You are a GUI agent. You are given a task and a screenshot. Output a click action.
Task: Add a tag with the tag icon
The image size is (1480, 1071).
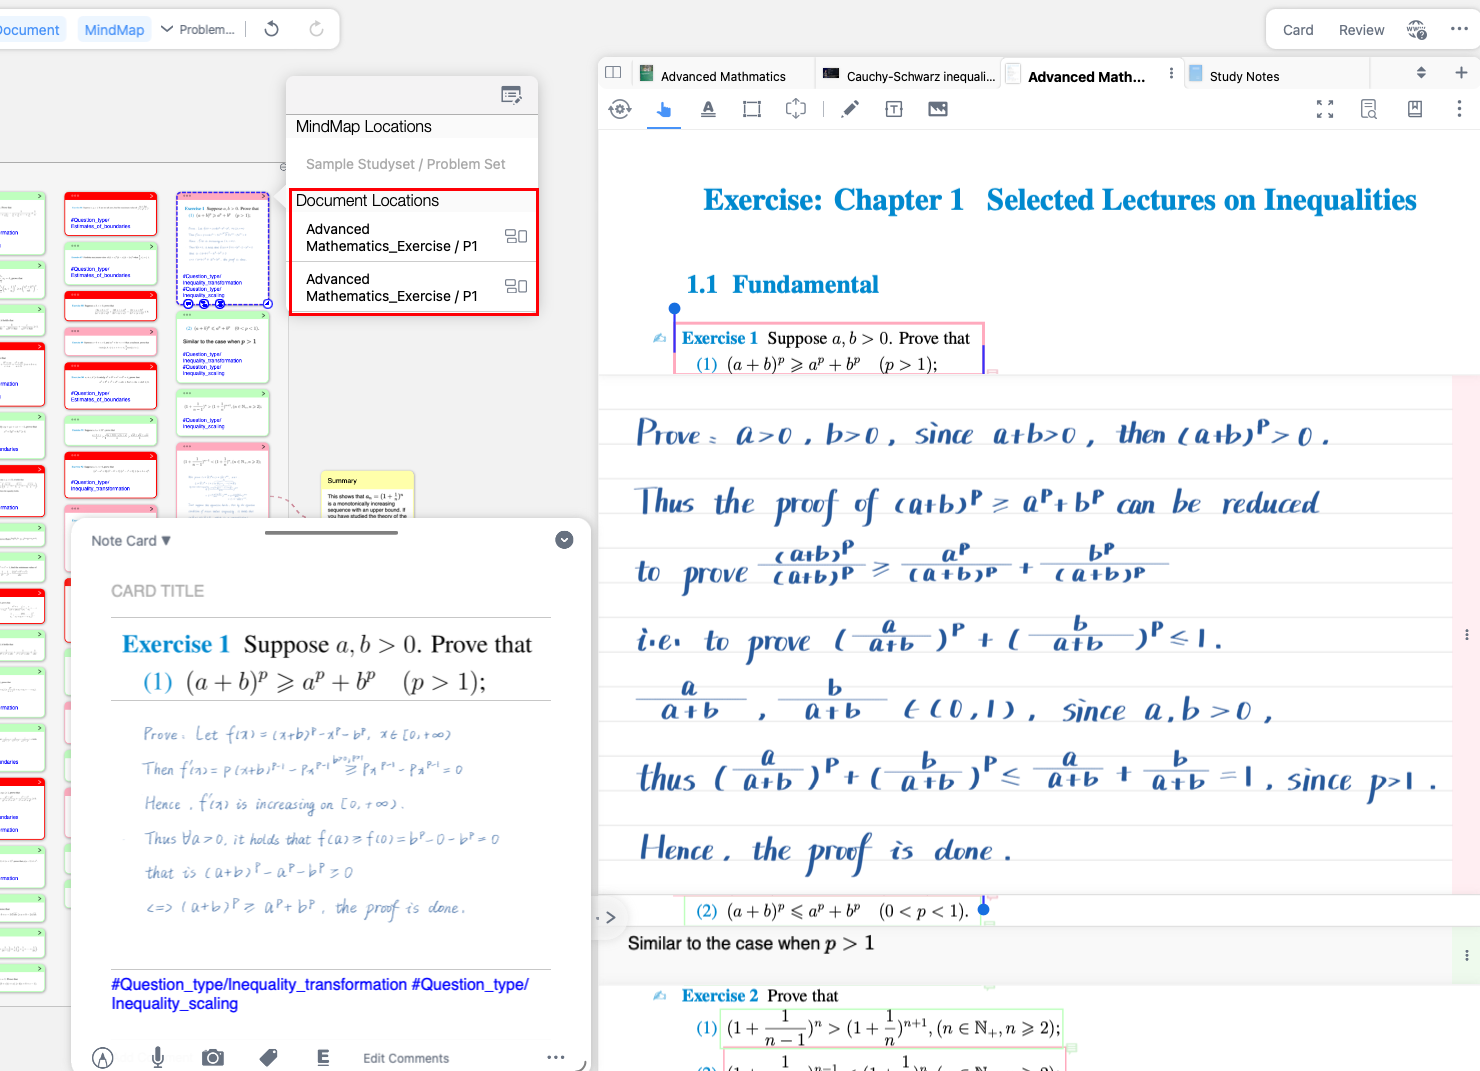pyautogui.click(x=268, y=1057)
